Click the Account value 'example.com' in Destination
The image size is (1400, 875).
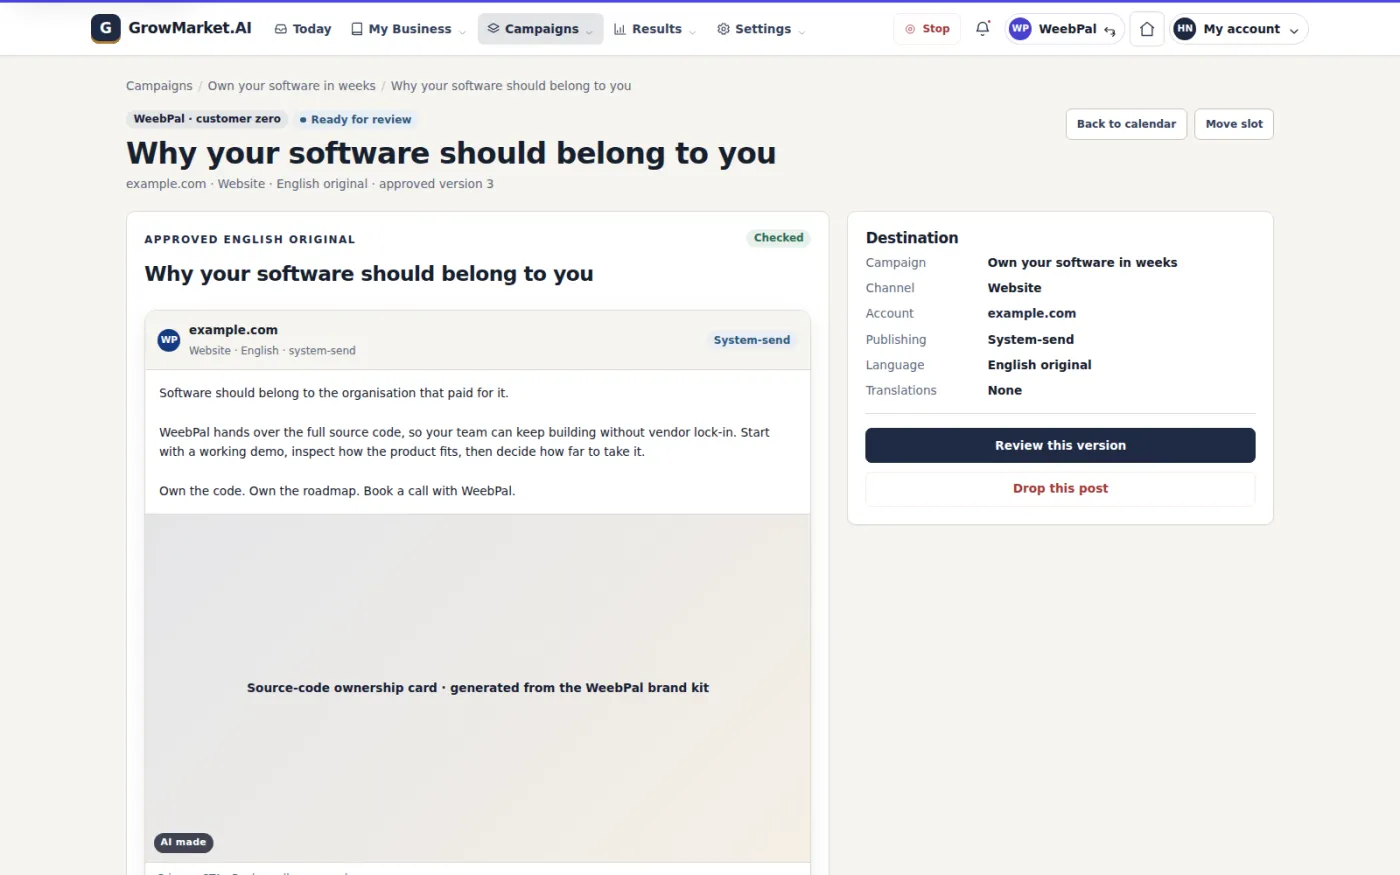pos(1032,314)
